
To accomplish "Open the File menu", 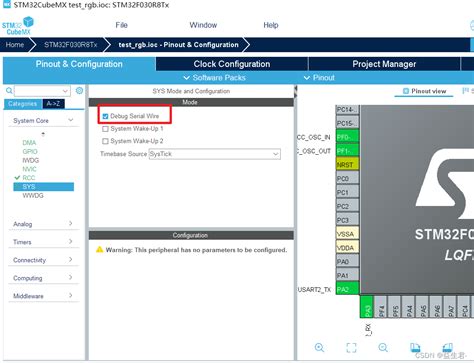I will 121,25.
